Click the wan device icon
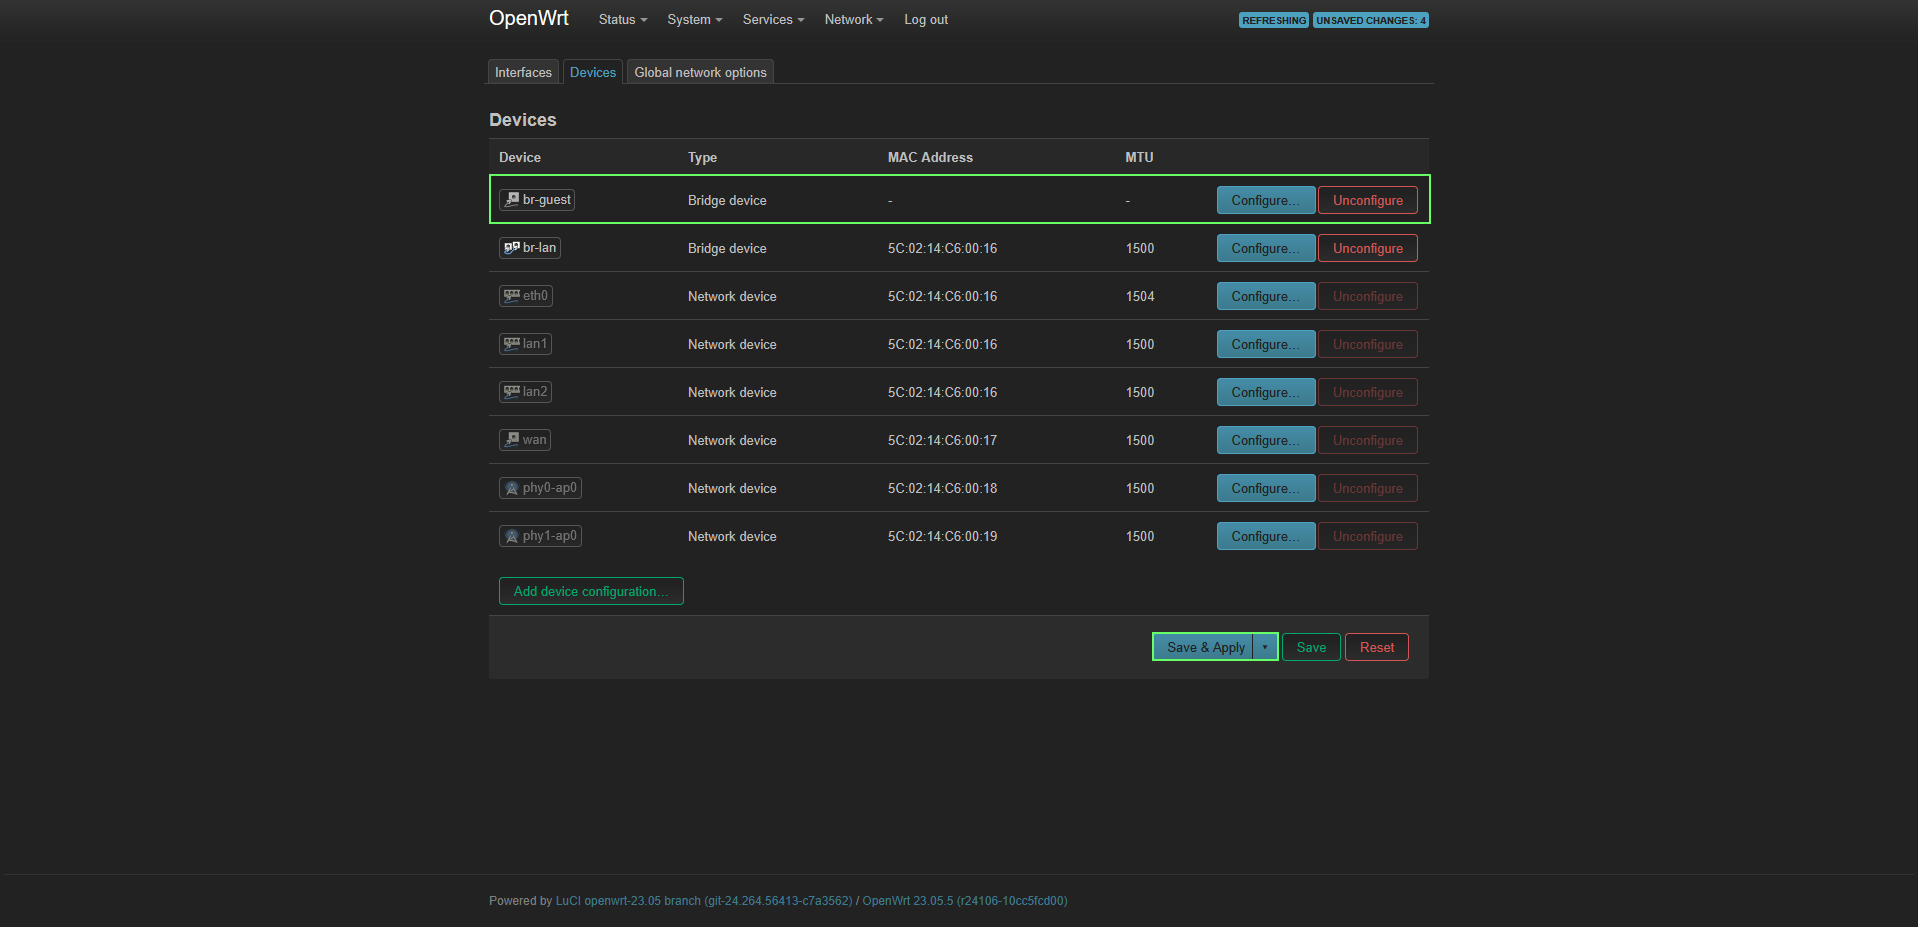 [x=512, y=440]
